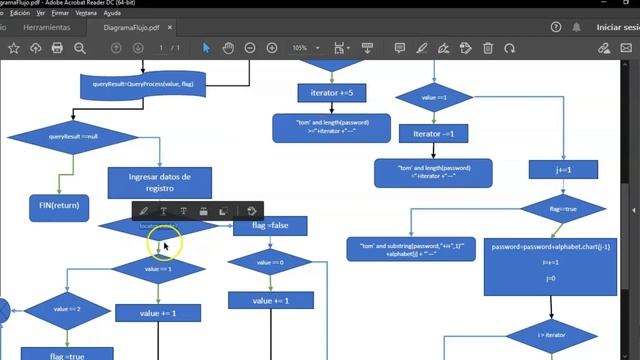Click the delete trash icon

pyautogui.click(x=488, y=48)
